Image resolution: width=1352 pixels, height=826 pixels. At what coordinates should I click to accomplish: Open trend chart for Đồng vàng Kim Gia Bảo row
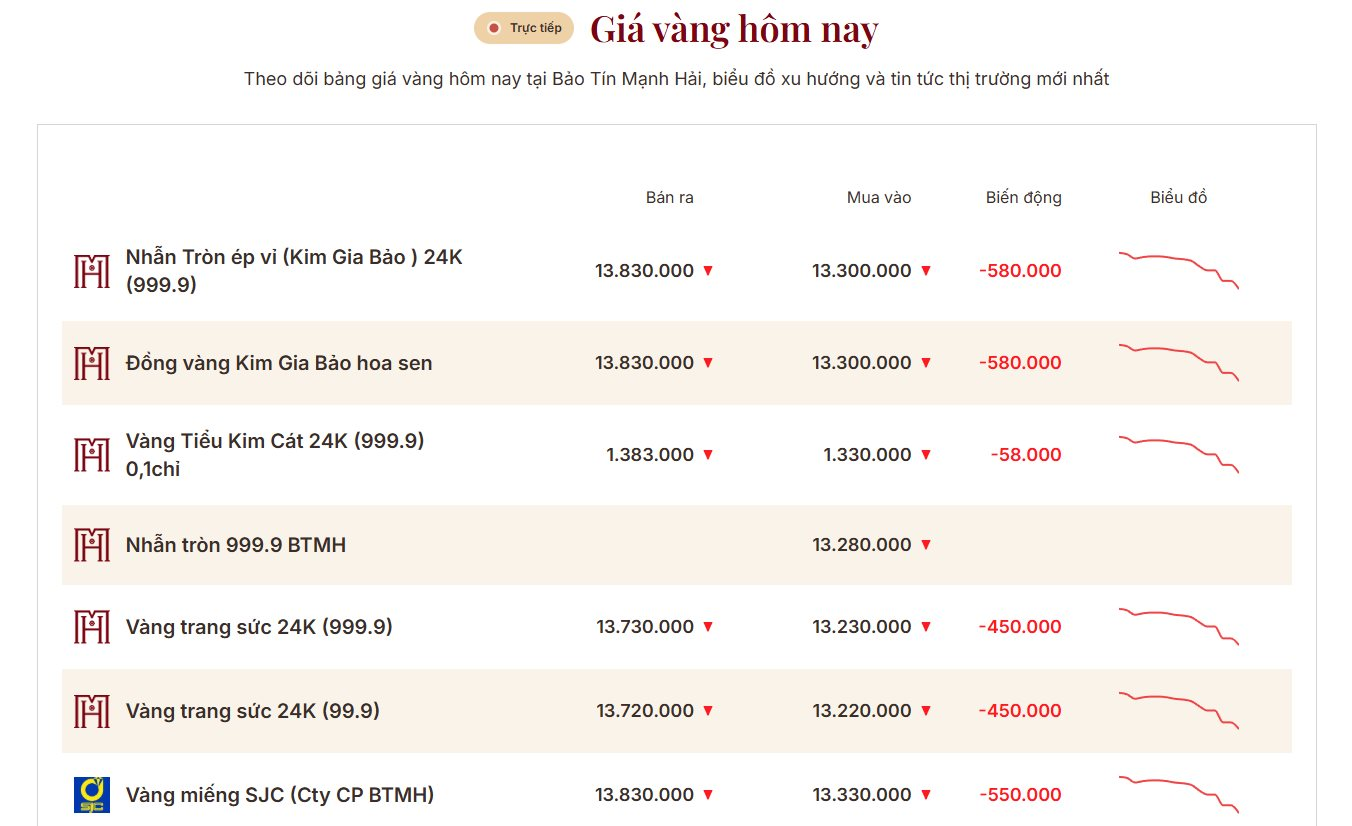[x=1179, y=362]
